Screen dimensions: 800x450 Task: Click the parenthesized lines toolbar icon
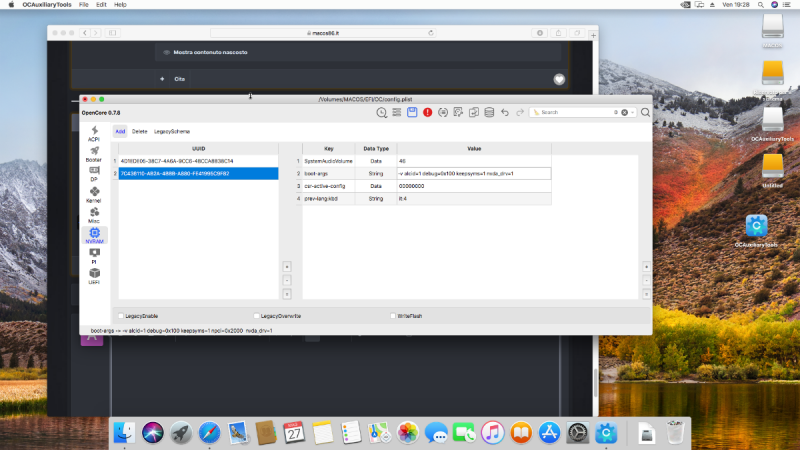443,112
